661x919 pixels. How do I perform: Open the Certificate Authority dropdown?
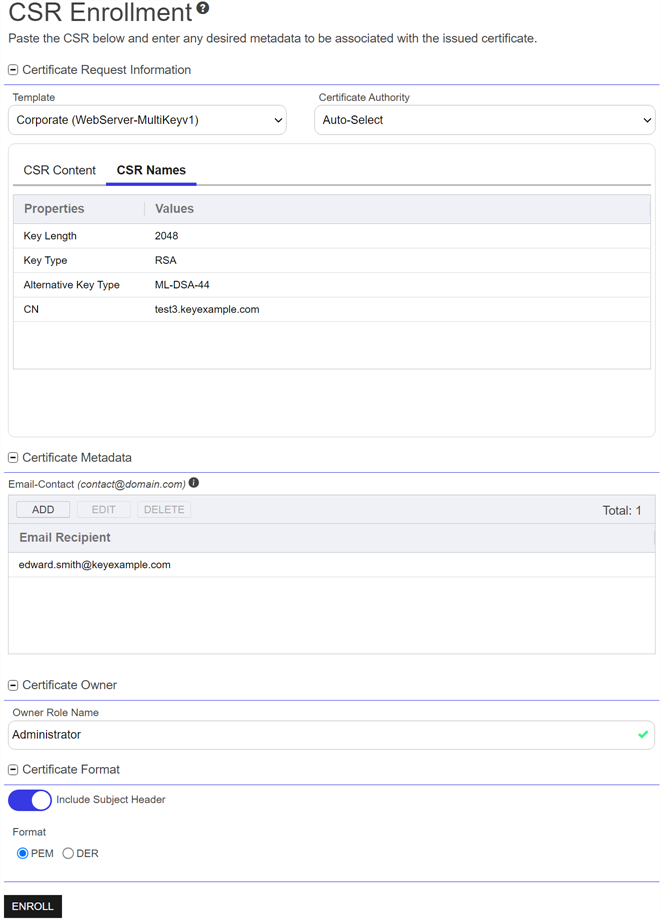point(485,120)
